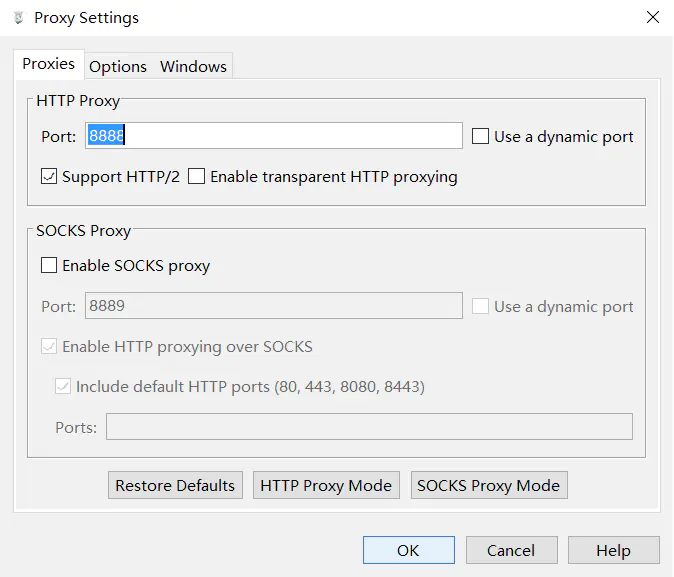Enable dynamic port for HTTP Proxy

click(481, 136)
